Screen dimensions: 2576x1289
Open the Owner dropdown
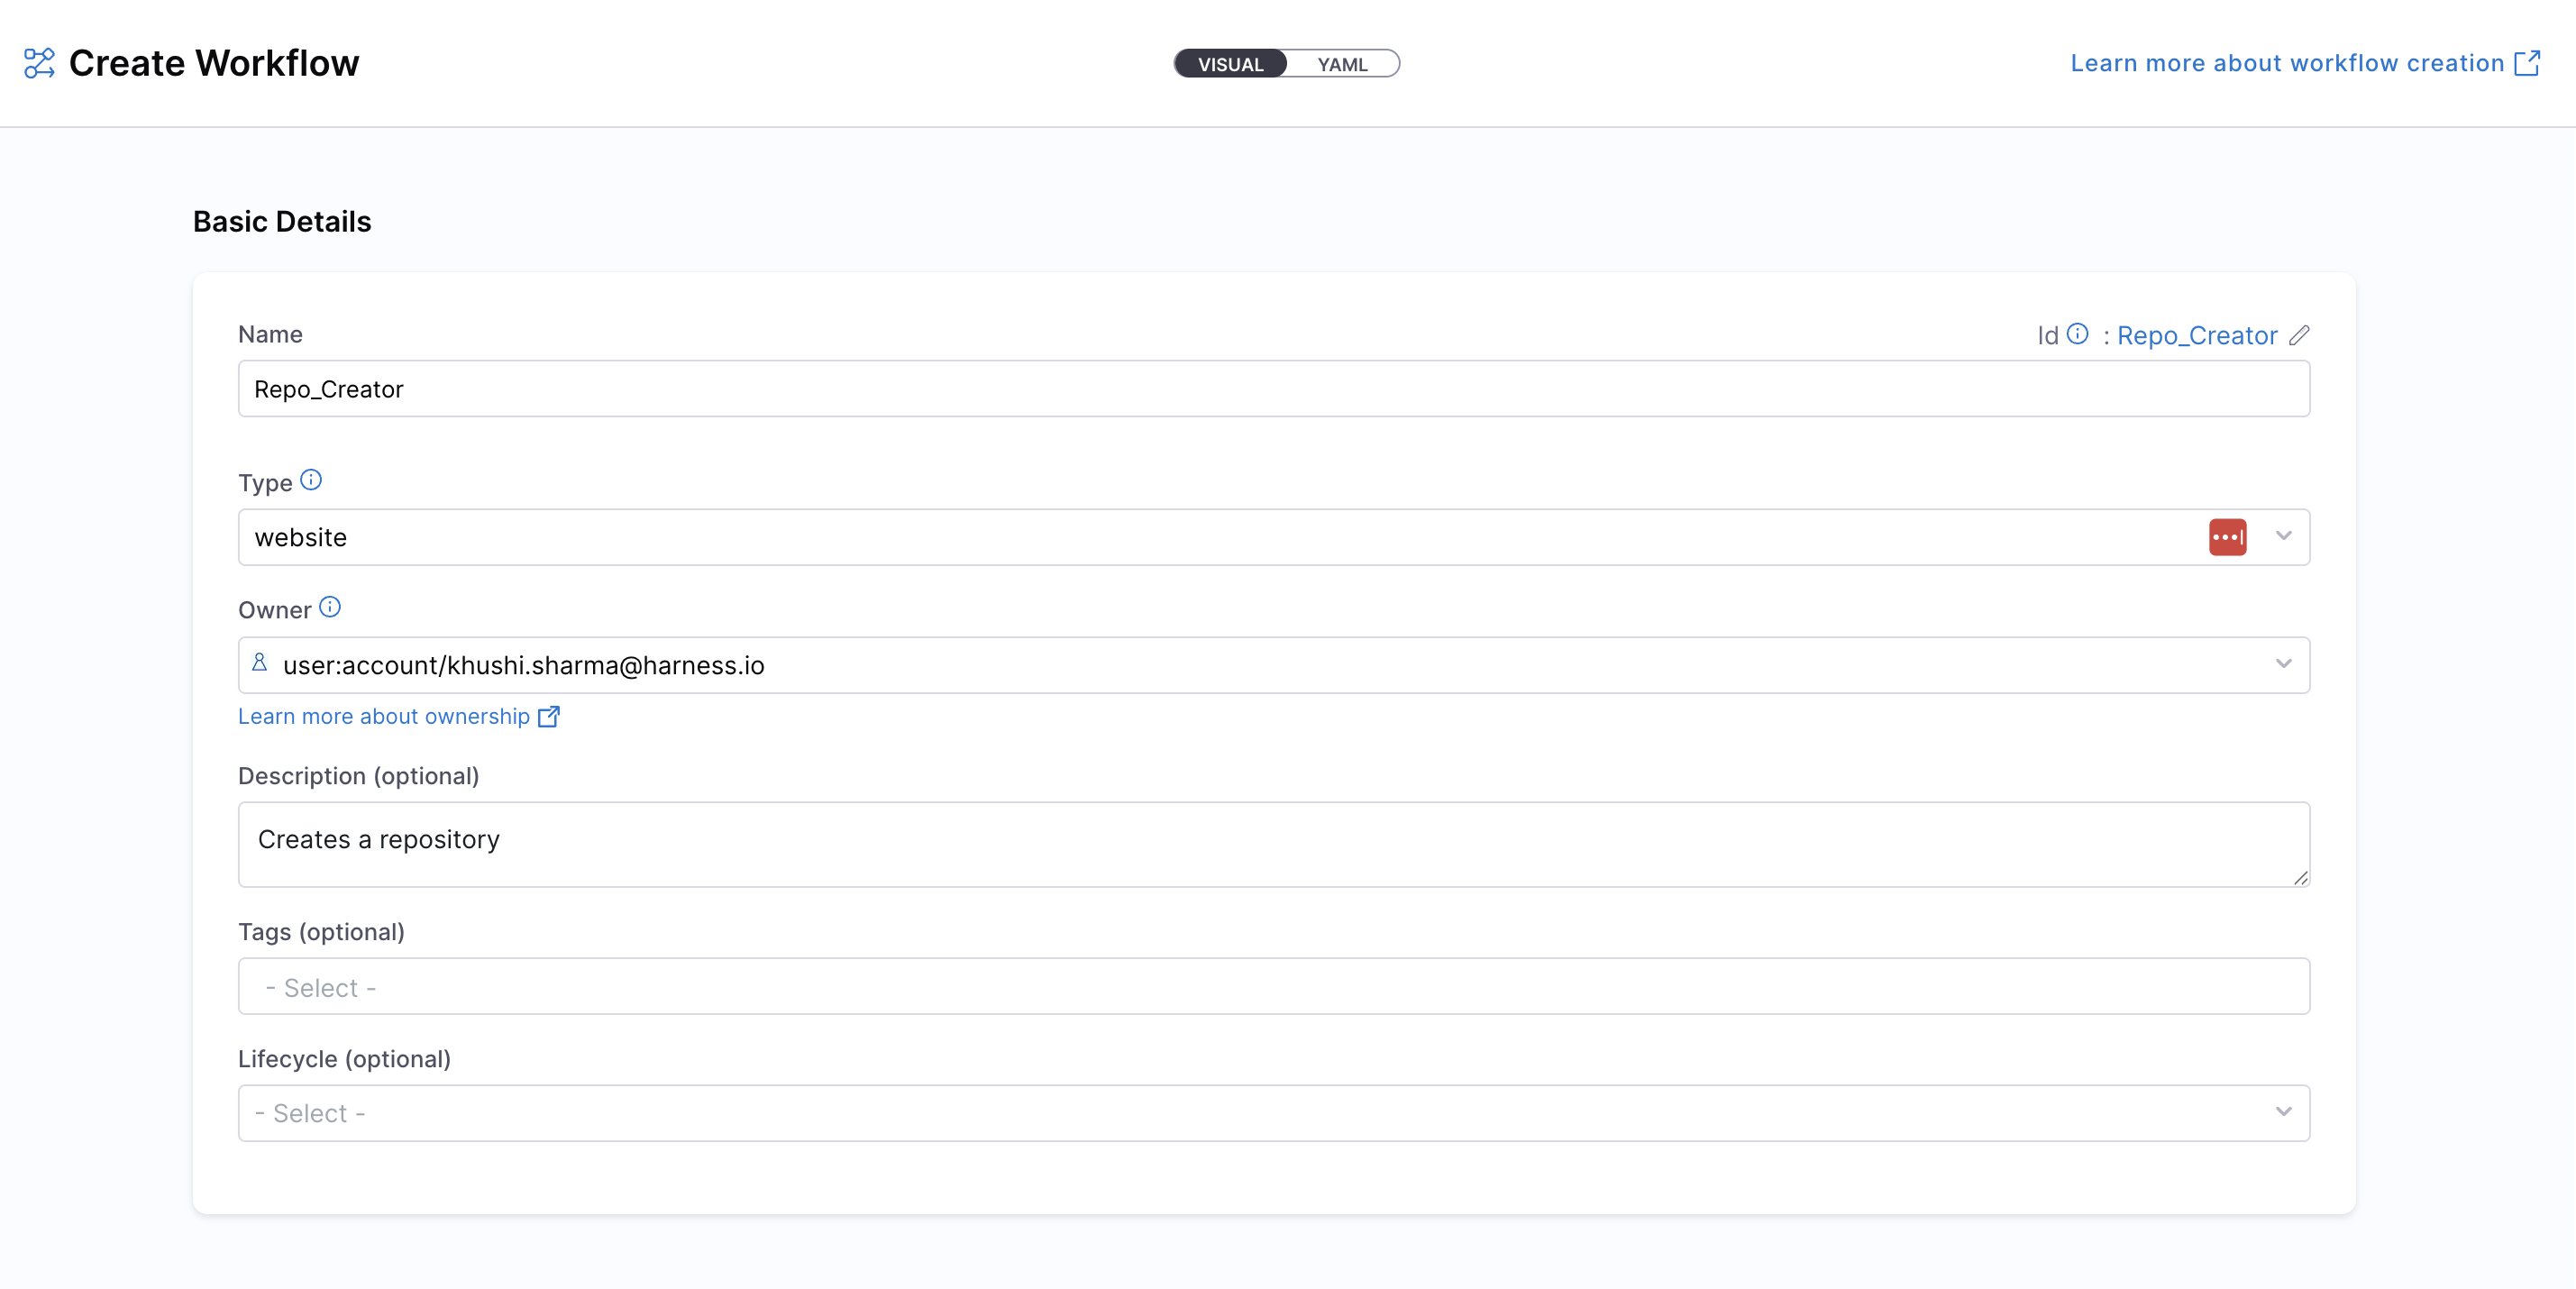click(x=2283, y=664)
